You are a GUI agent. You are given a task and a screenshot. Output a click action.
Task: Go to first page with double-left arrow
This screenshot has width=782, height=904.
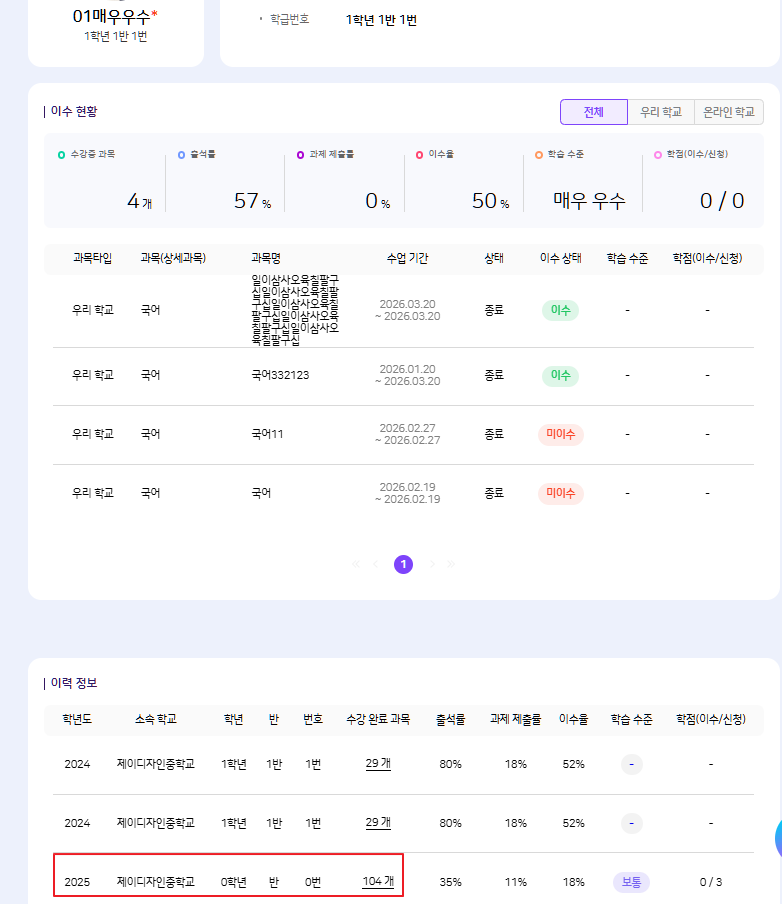[355, 565]
